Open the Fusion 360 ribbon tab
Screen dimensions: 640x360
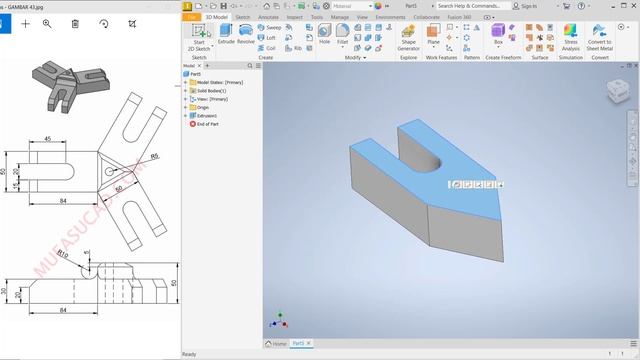(459, 17)
